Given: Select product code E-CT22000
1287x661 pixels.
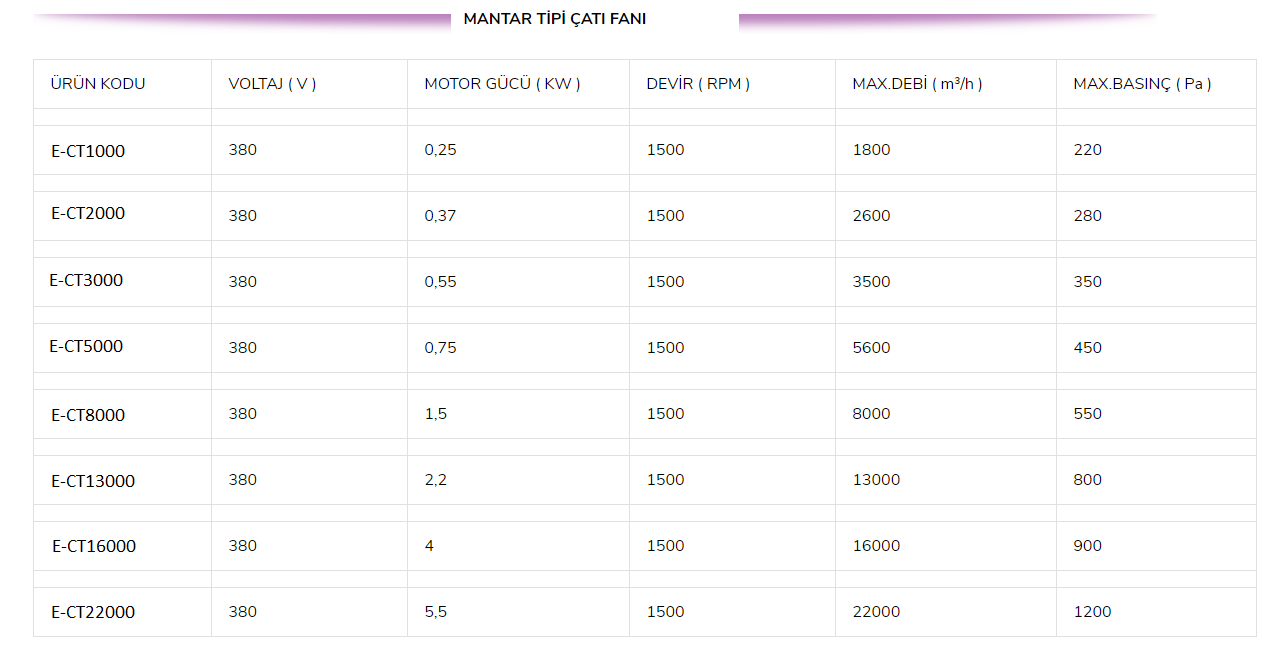Looking at the screenshot, I should pos(93,613).
